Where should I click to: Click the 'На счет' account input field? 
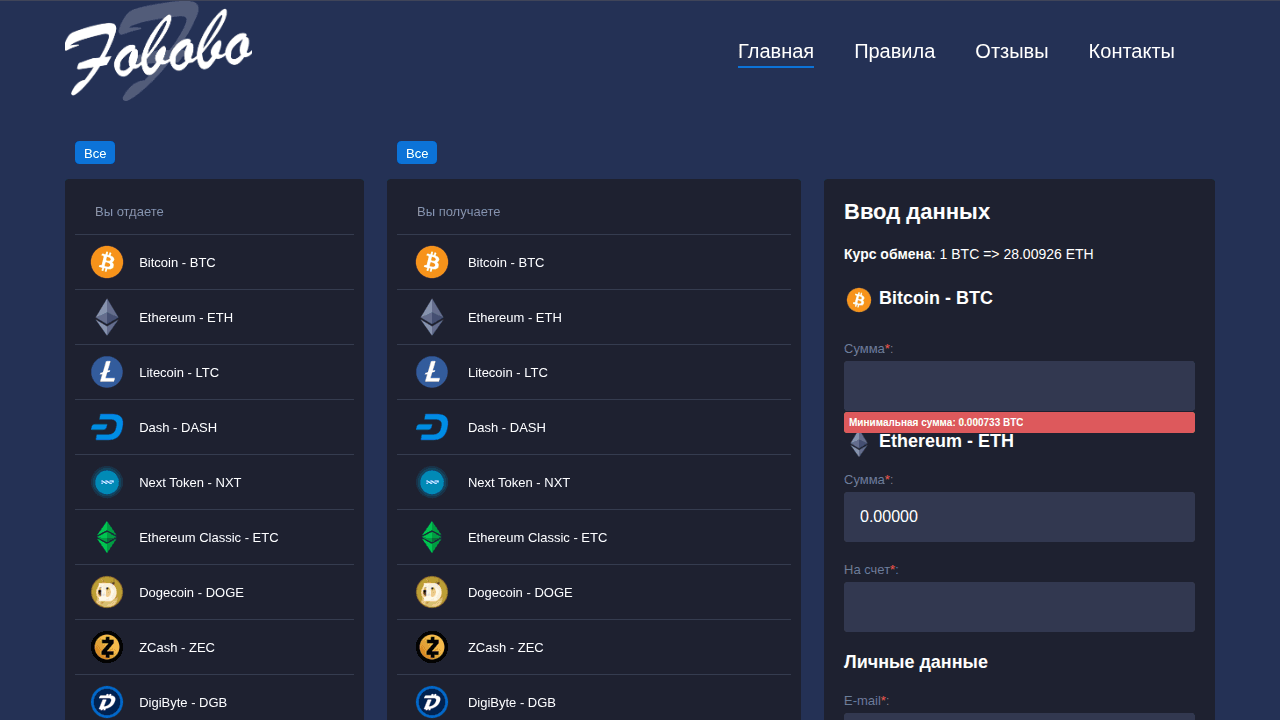[1019, 607]
